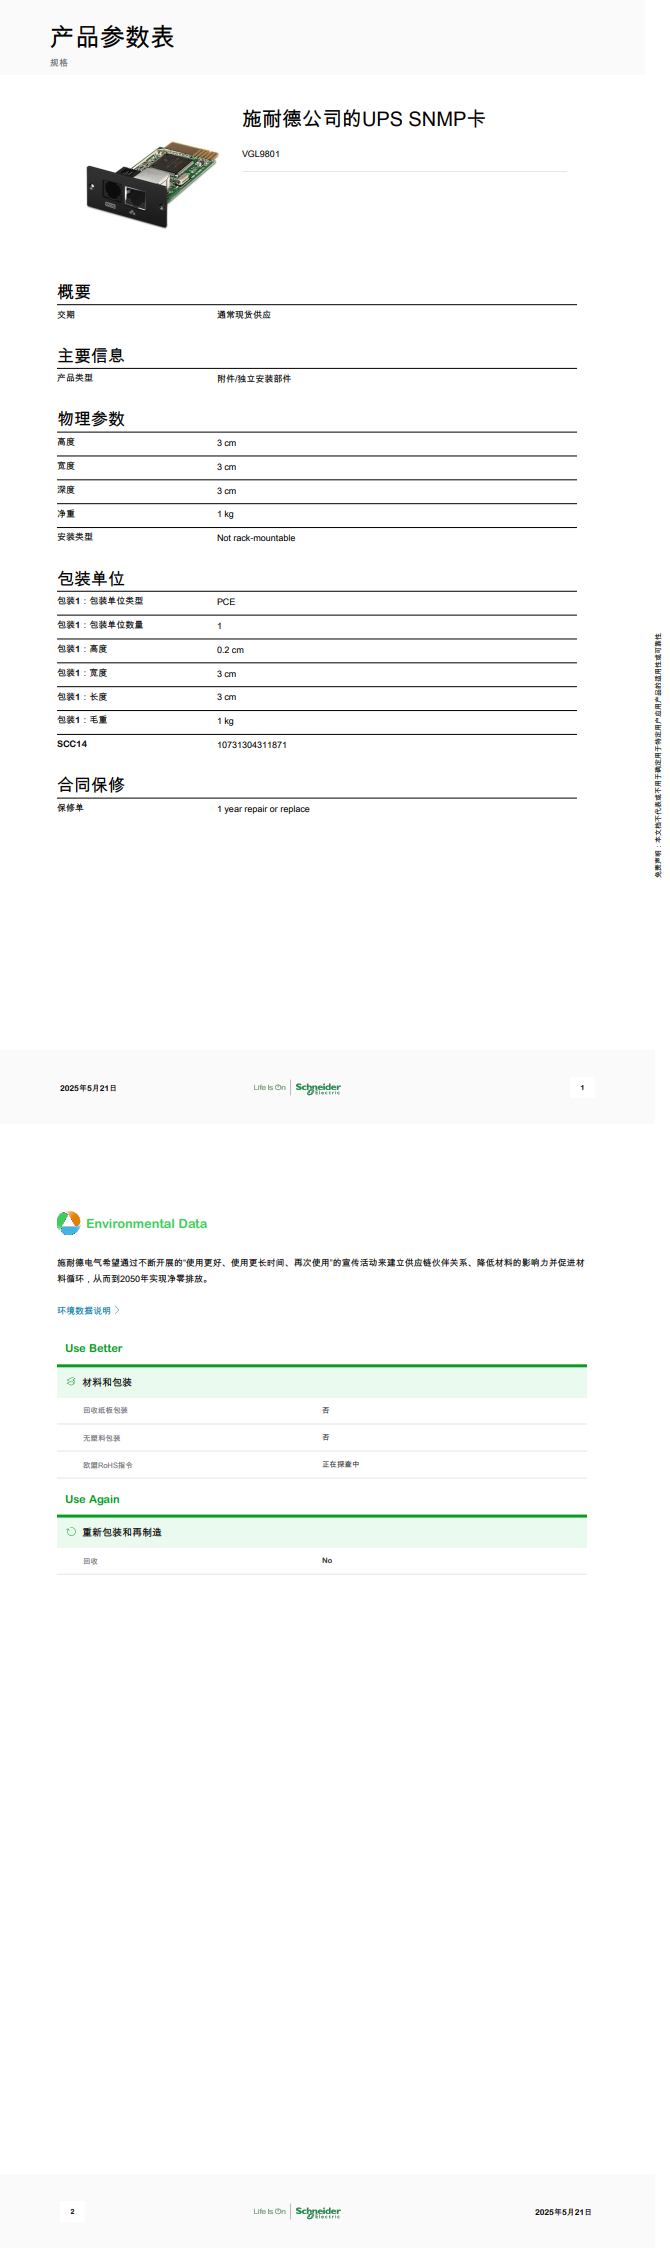
Task: Click the page number 1 box in footer
Action: click(582, 1088)
